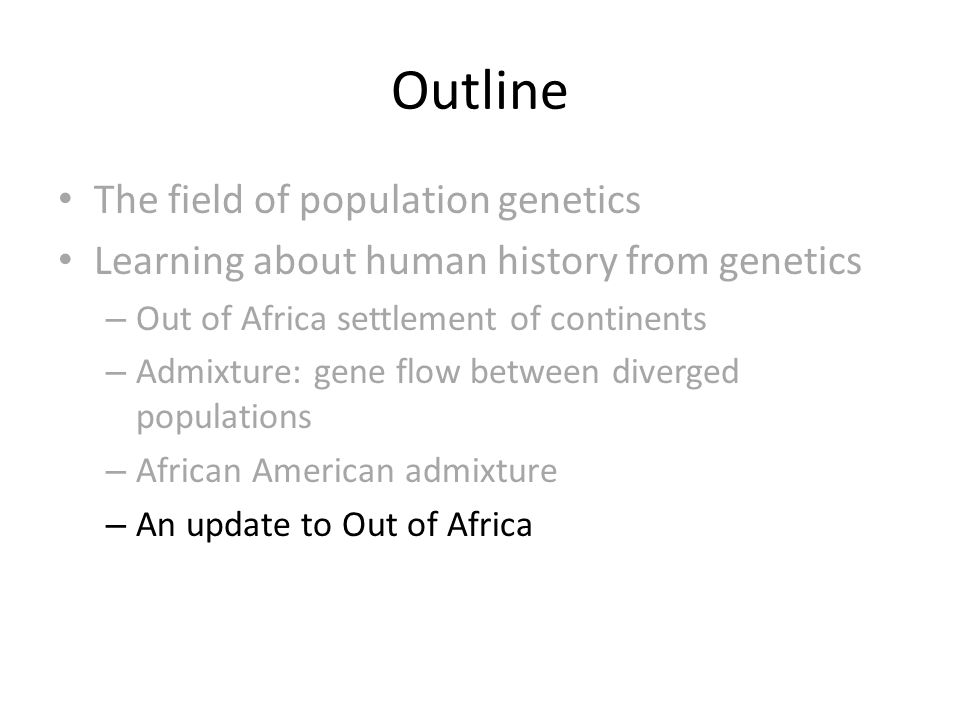Click the word "Learning" in the second bullet
Viewport: 960px width, 720px height.
tap(169, 262)
